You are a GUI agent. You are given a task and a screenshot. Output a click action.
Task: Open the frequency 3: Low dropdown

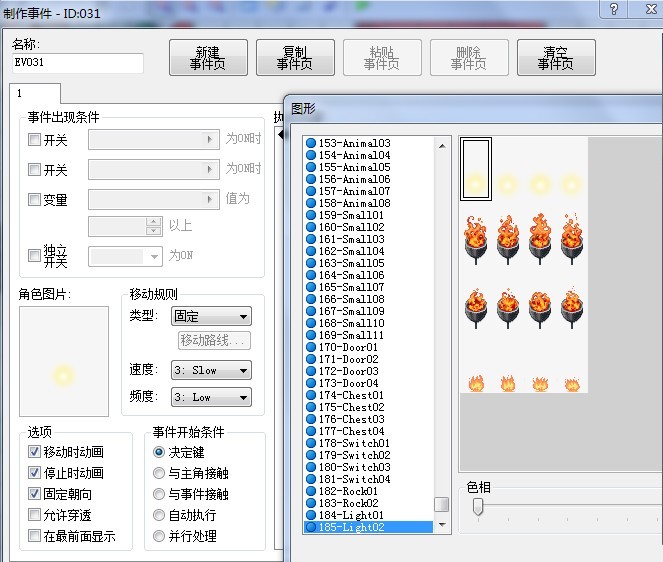pyautogui.click(x=211, y=397)
